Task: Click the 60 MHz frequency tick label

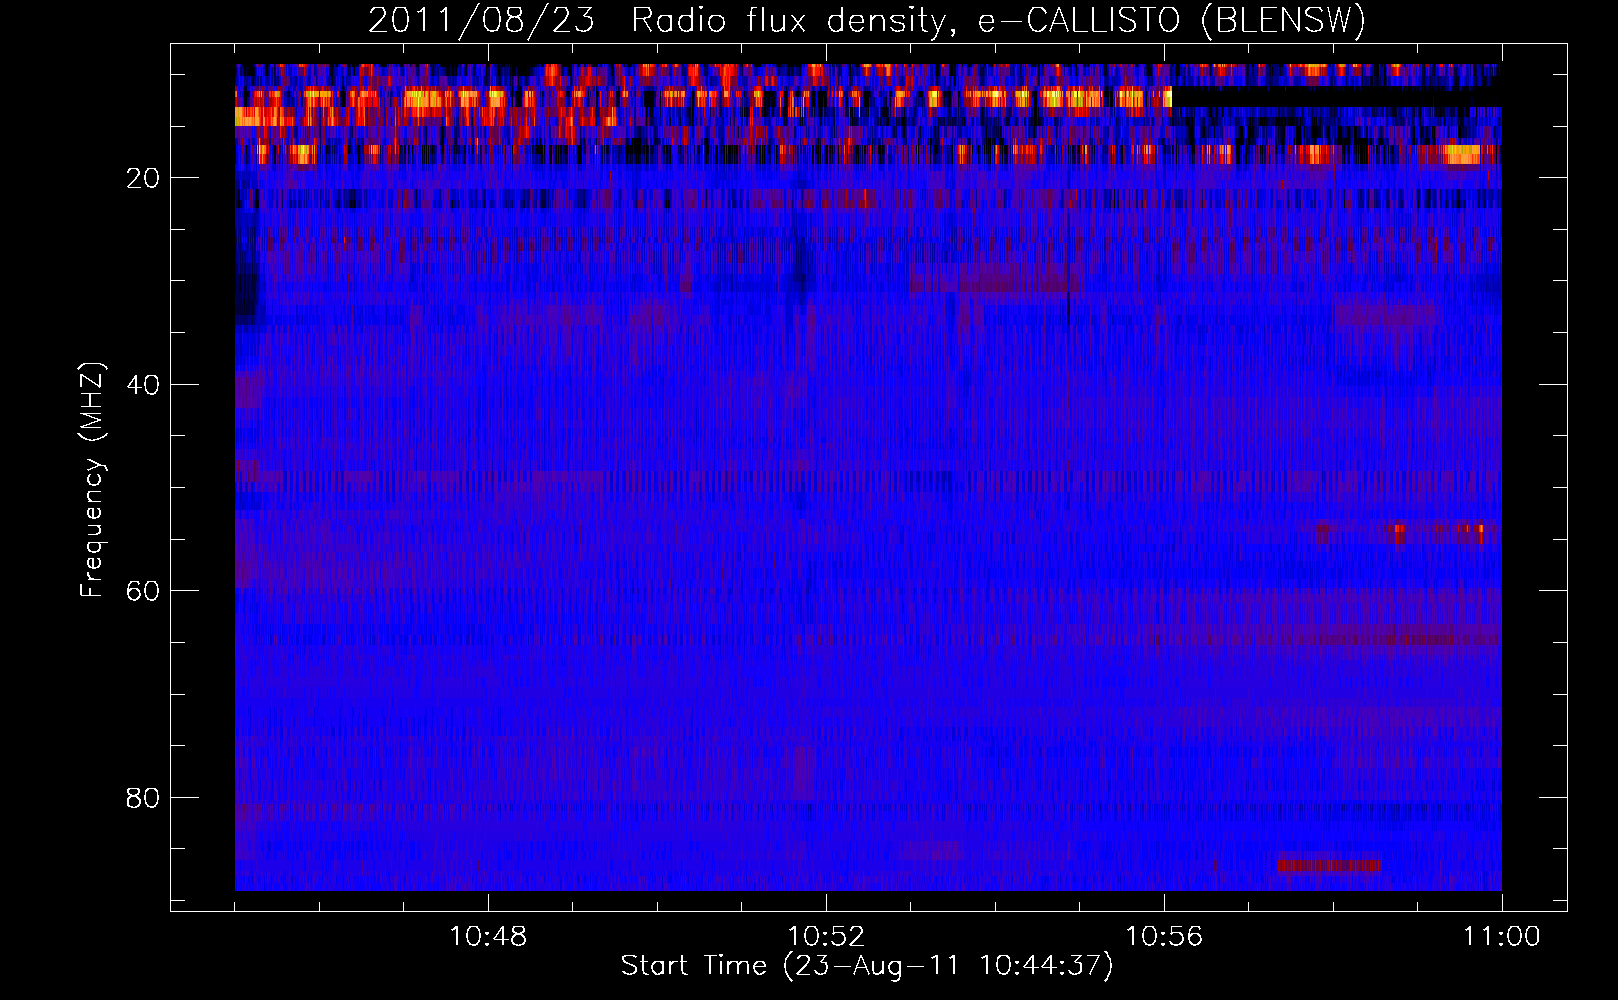Action: pos(143,591)
